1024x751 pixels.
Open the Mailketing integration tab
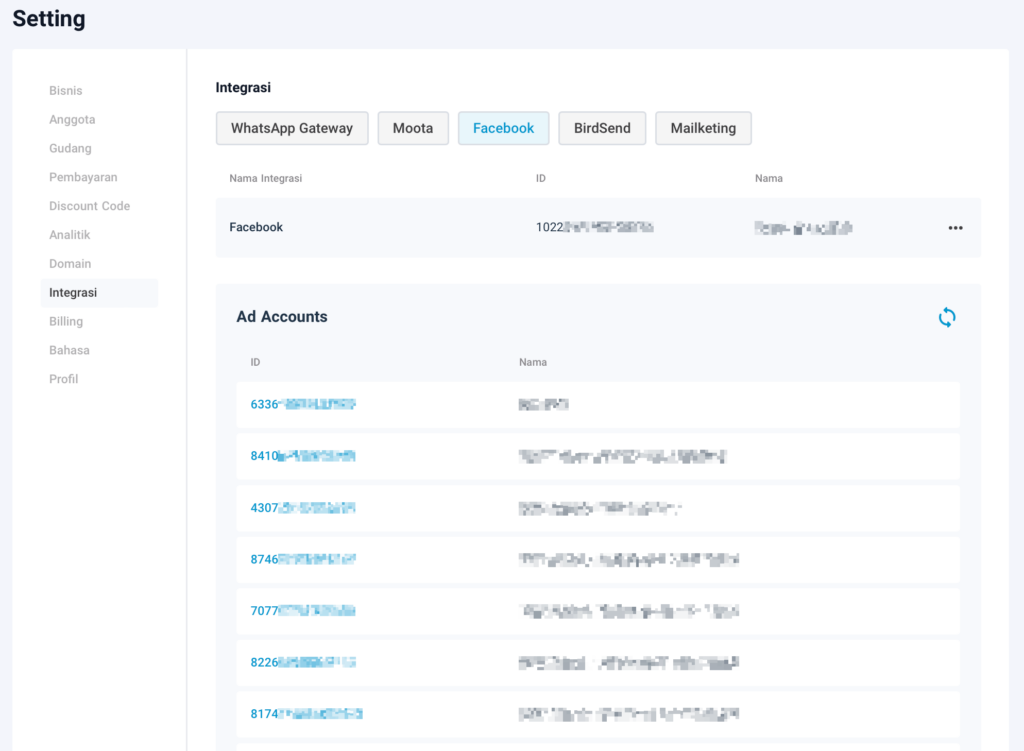pyautogui.click(x=703, y=128)
